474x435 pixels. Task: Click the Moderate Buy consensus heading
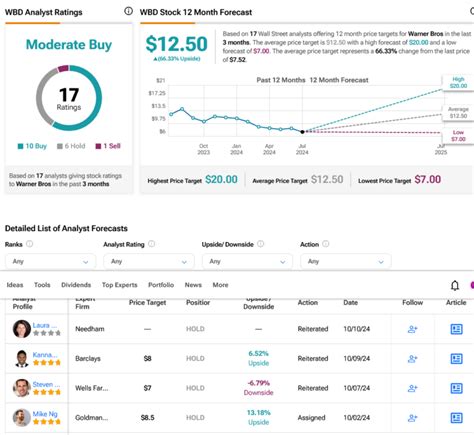(69, 45)
